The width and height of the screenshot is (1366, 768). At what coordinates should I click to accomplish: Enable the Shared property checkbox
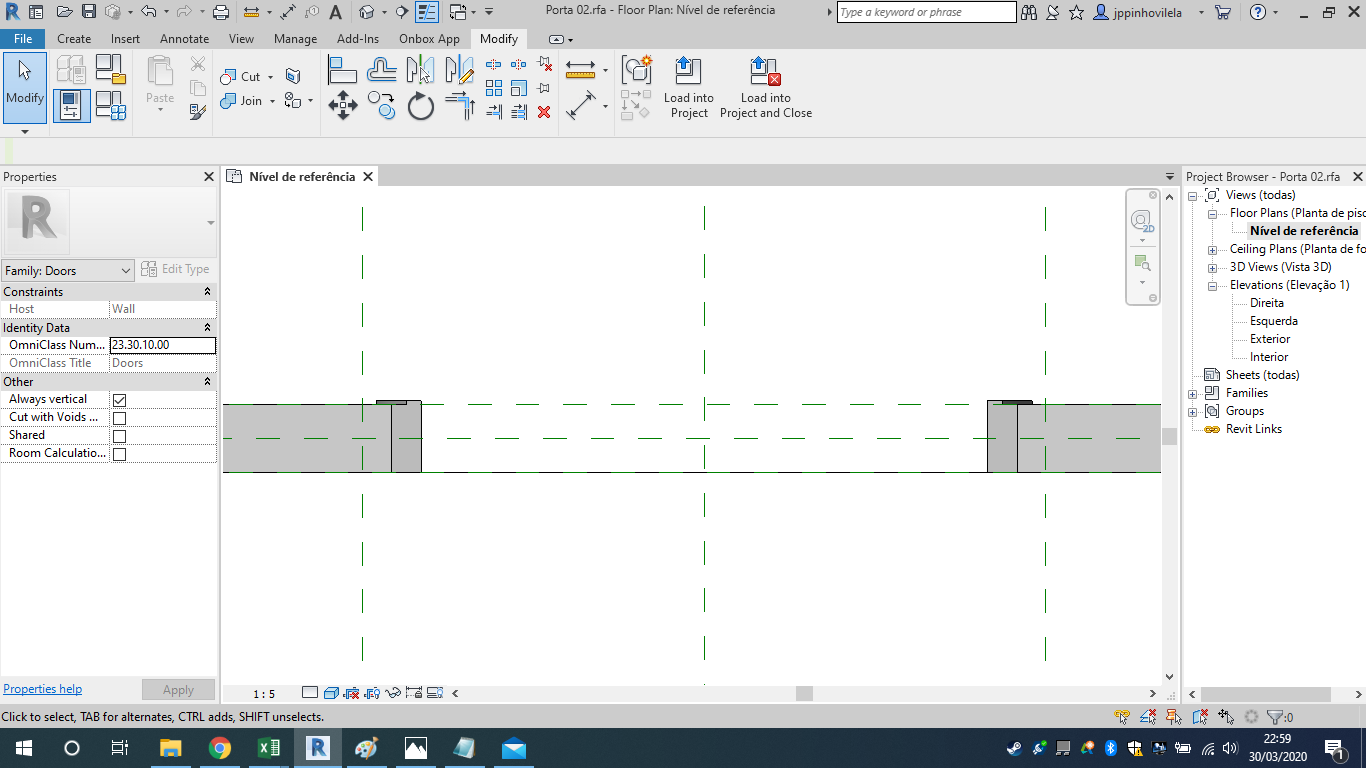[121, 434]
